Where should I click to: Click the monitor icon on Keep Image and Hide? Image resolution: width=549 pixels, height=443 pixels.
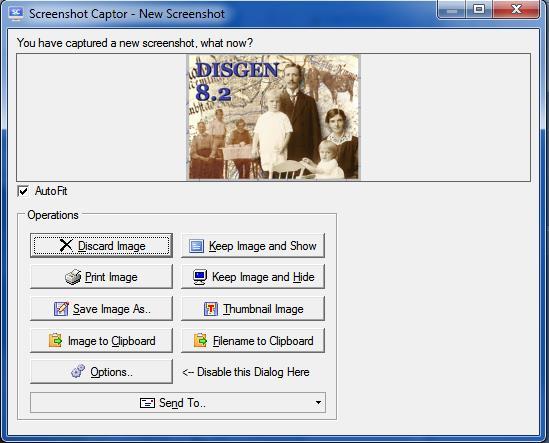pyautogui.click(x=200, y=277)
